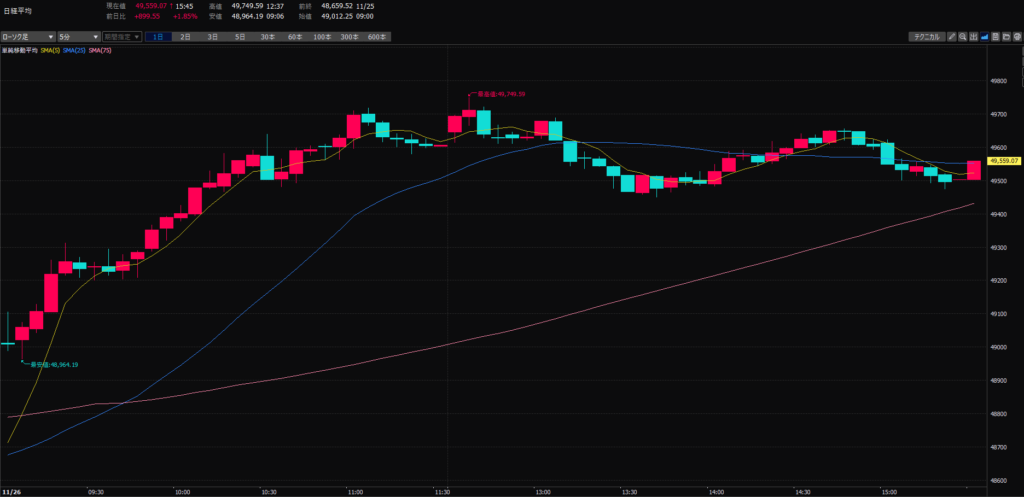Click the yellow current price tag 49,559.07
1024x497 pixels.
coord(1002,160)
